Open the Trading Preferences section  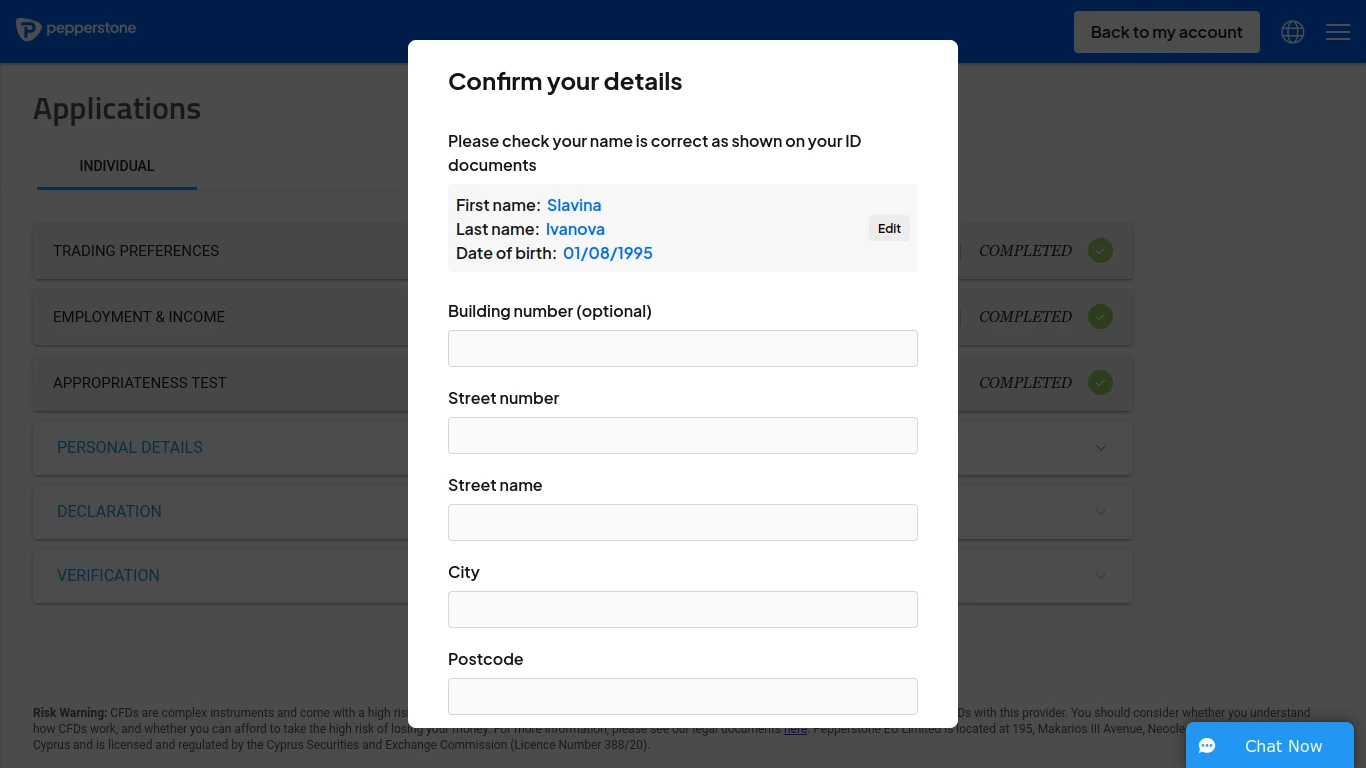pyautogui.click(x=136, y=251)
